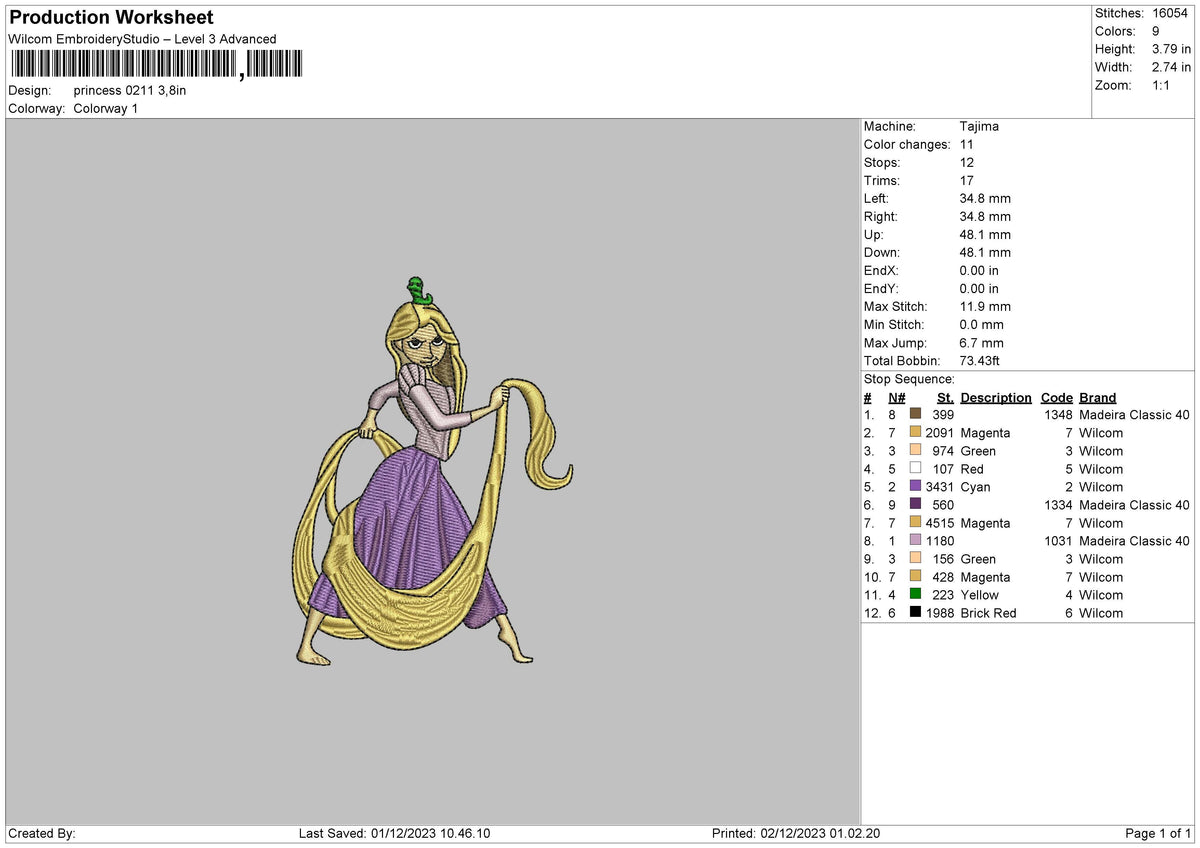
Task: Click the design name 'princess 0211 3,8in'
Action: (130, 90)
